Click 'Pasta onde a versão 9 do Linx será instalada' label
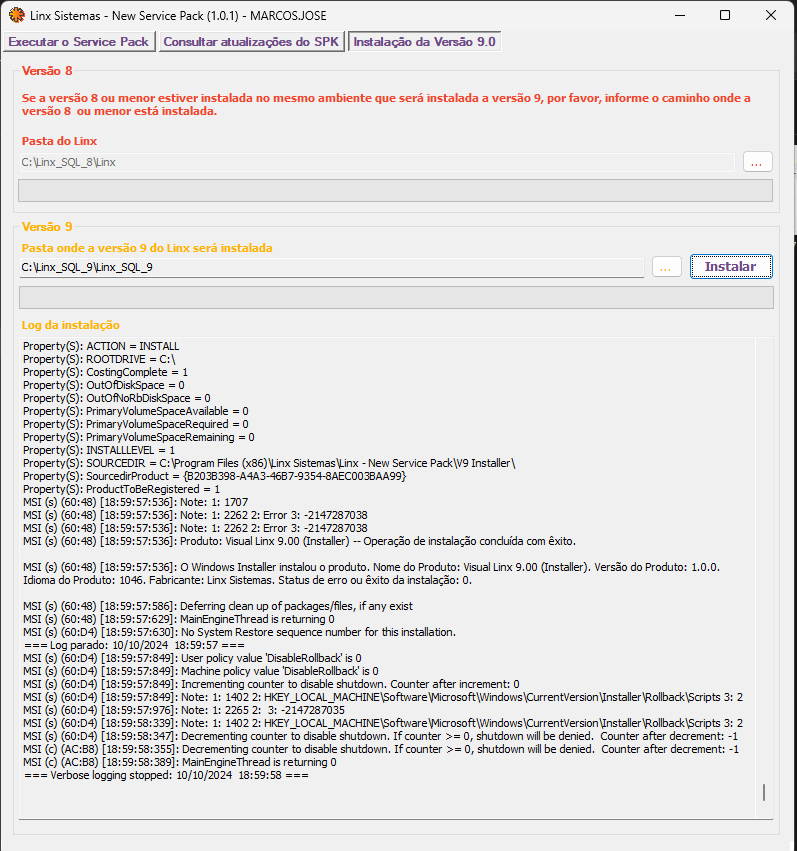Screen dimensions: 797x851 click(147, 248)
